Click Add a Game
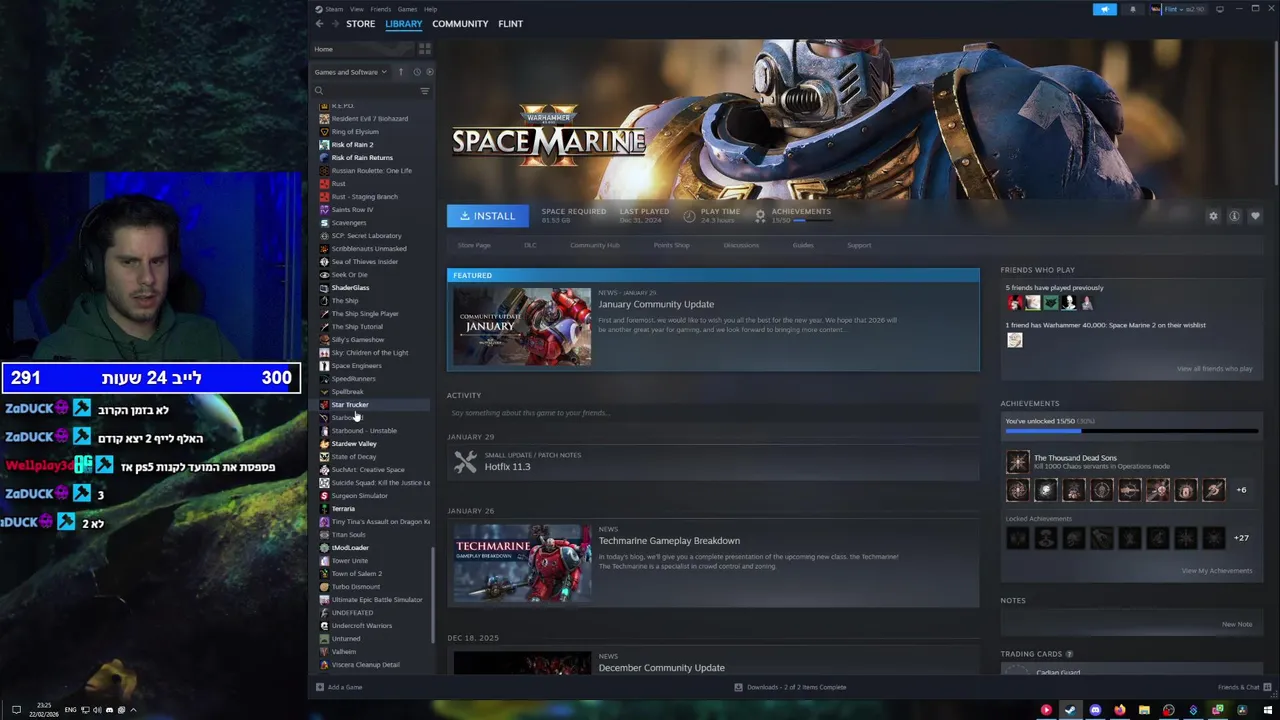 [x=339, y=687]
